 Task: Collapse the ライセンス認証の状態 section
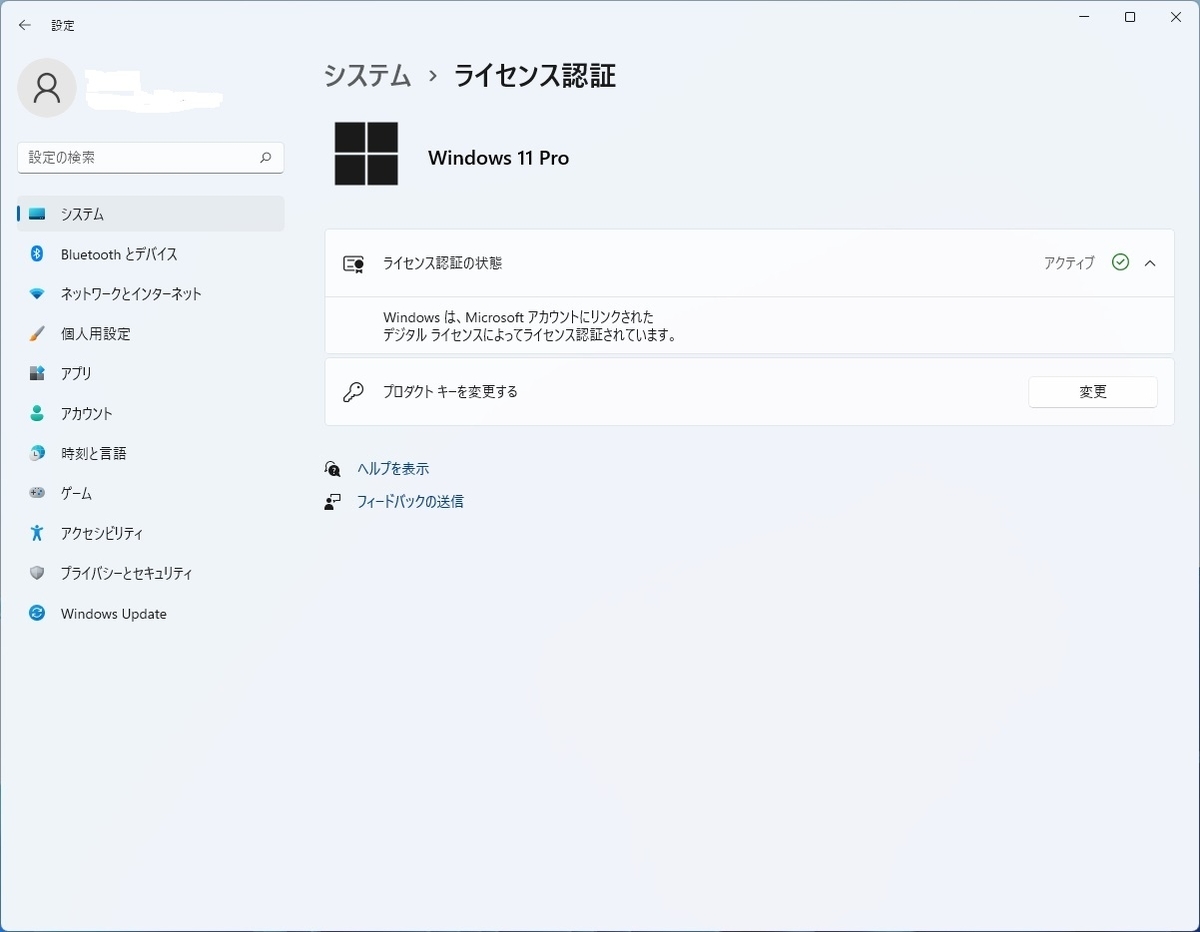[1150, 263]
